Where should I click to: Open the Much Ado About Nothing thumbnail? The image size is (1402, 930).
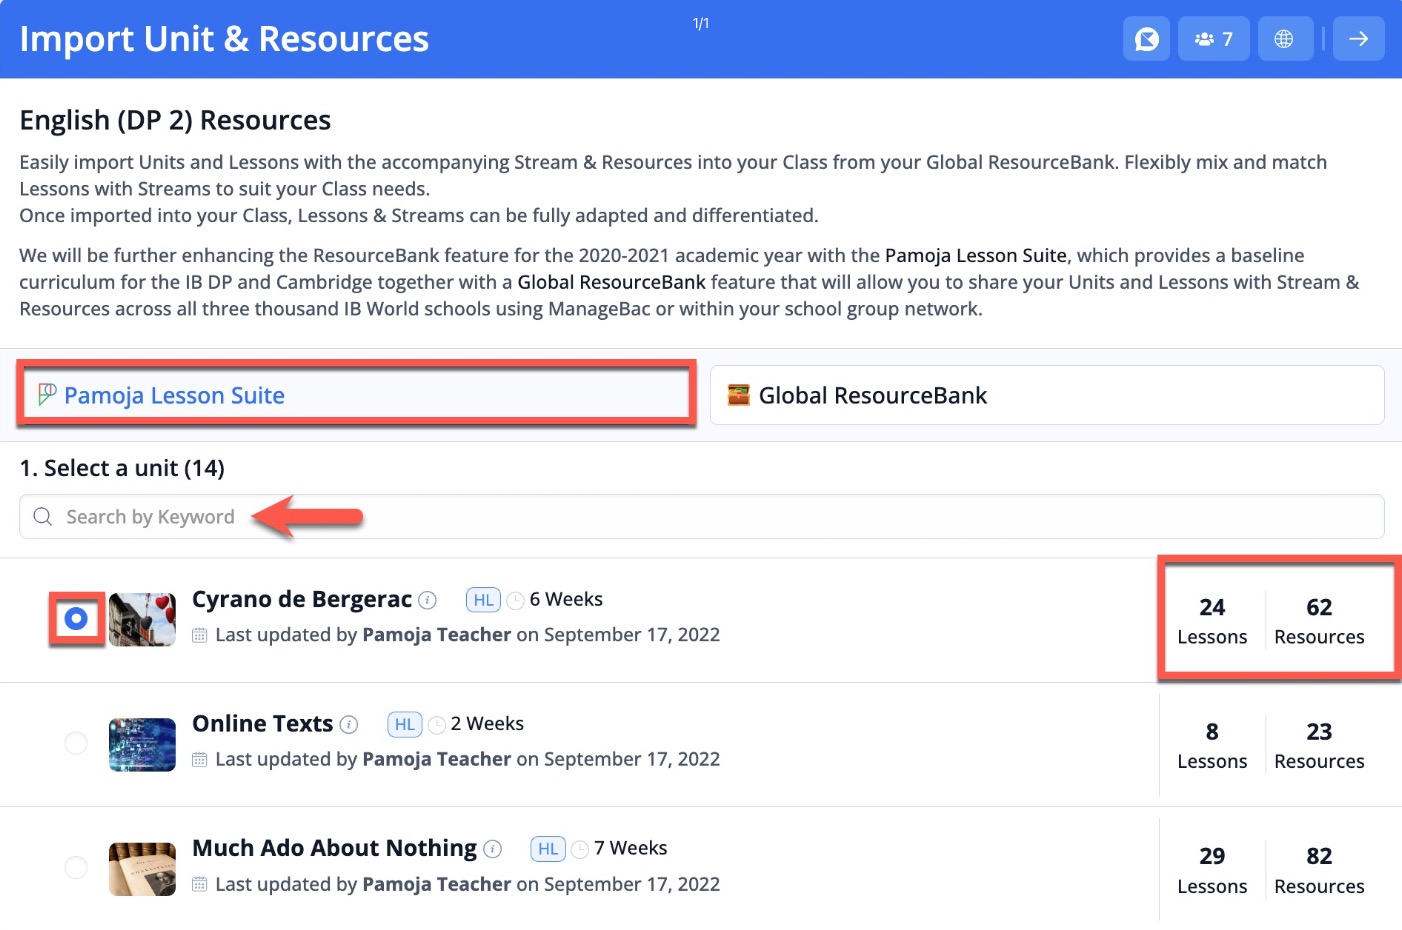(142, 868)
